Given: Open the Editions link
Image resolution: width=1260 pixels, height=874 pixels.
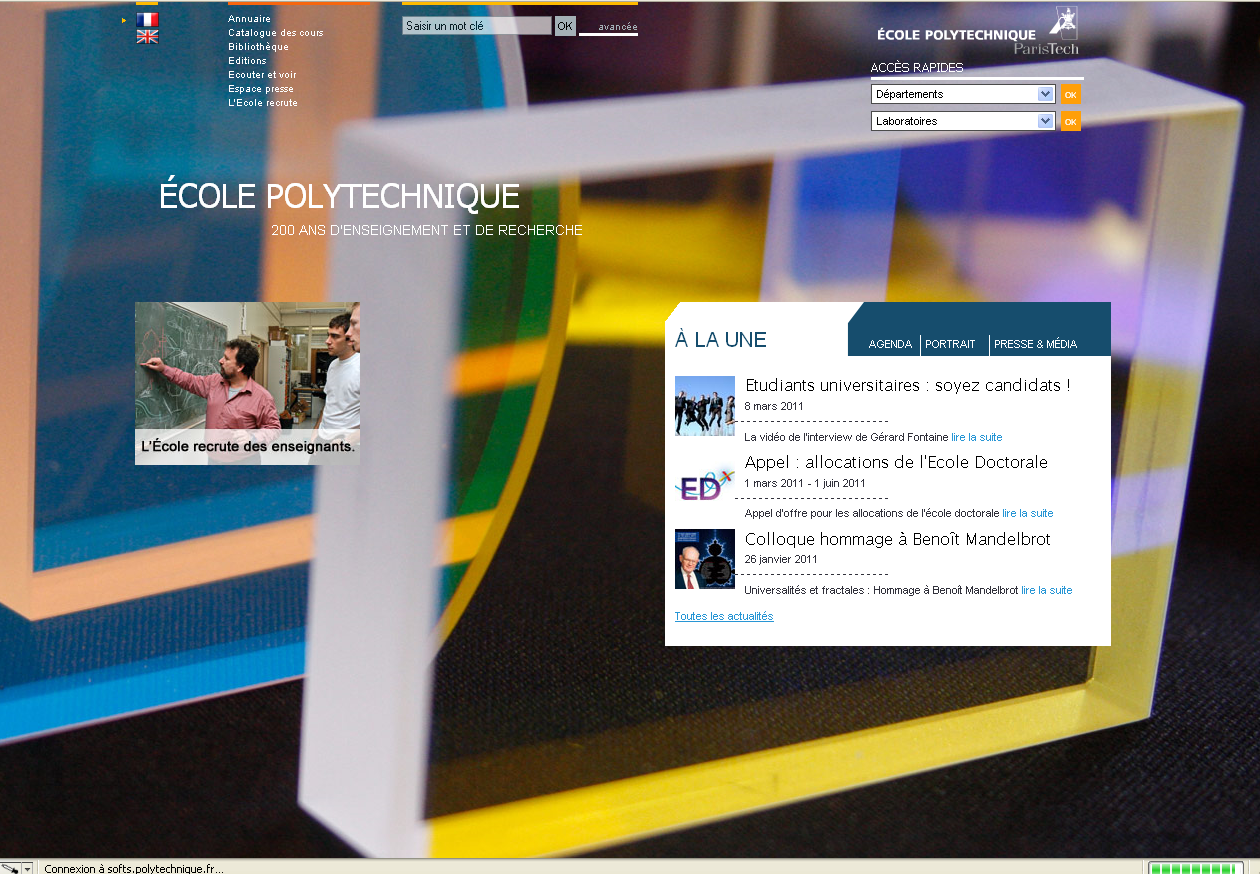Looking at the screenshot, I should tap(247, 61).
